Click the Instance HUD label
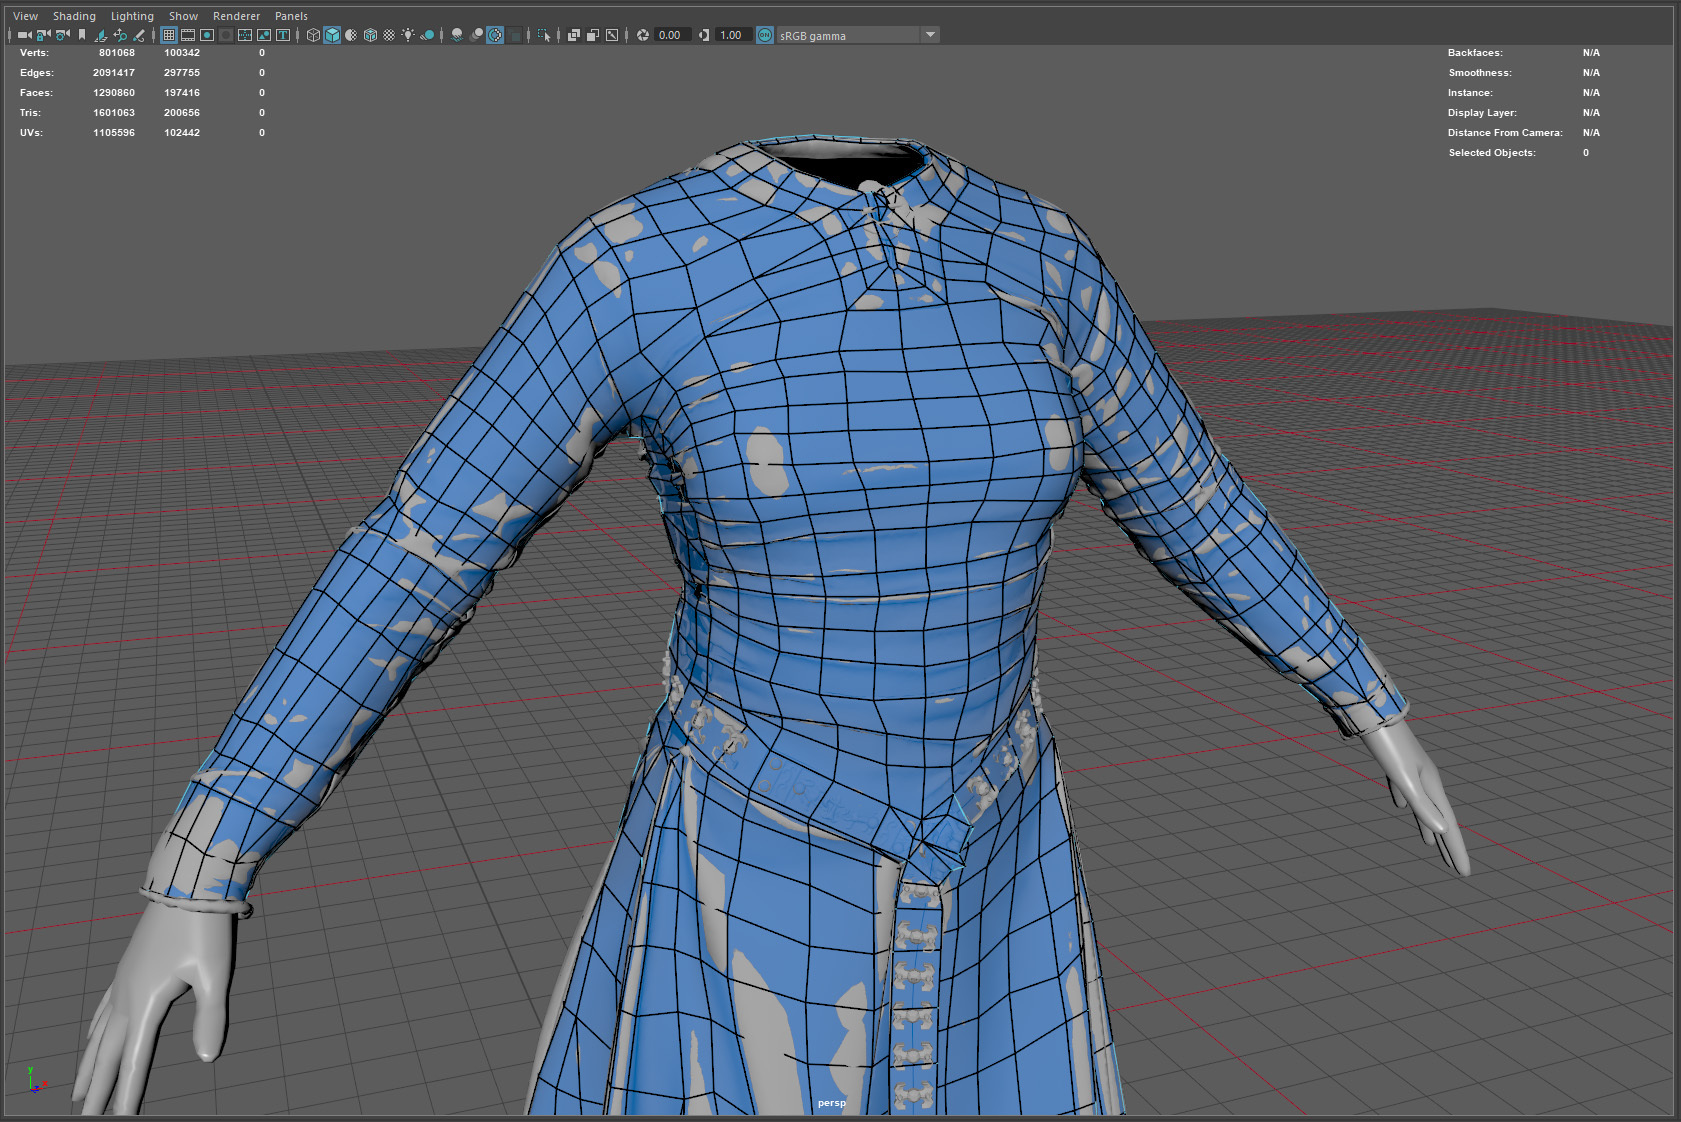 pyautogui.click(x=1470, y=93)
